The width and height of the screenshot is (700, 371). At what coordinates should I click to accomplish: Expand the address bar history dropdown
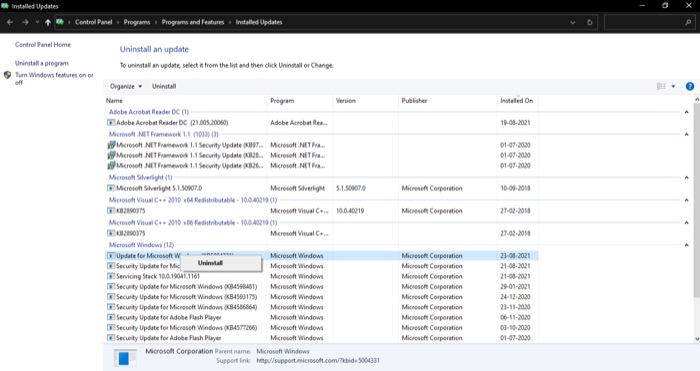[573, 22]
